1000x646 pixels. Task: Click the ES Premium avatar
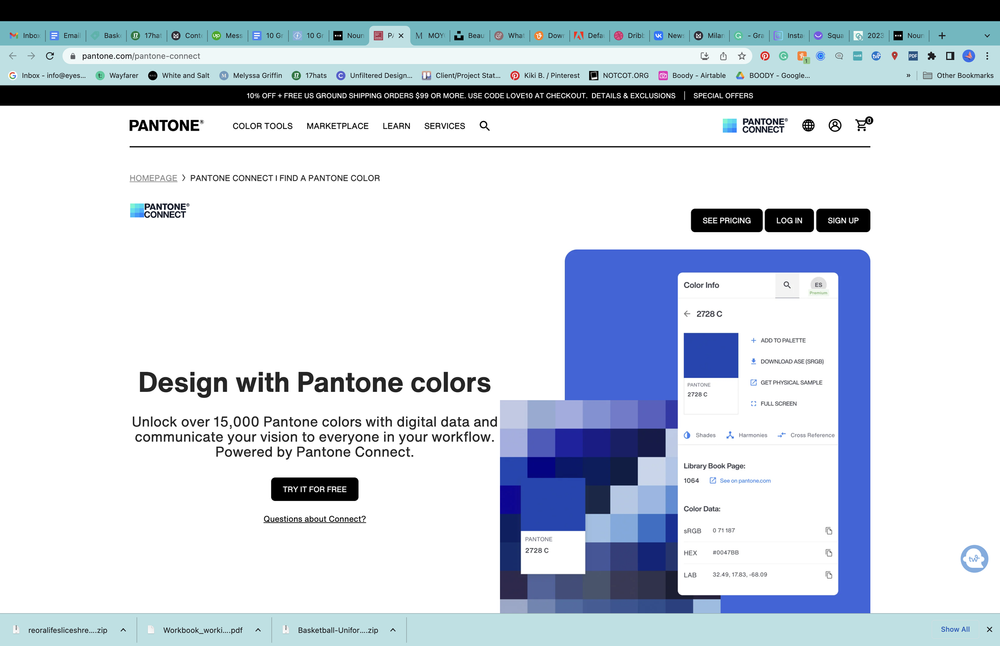(818, 286)
